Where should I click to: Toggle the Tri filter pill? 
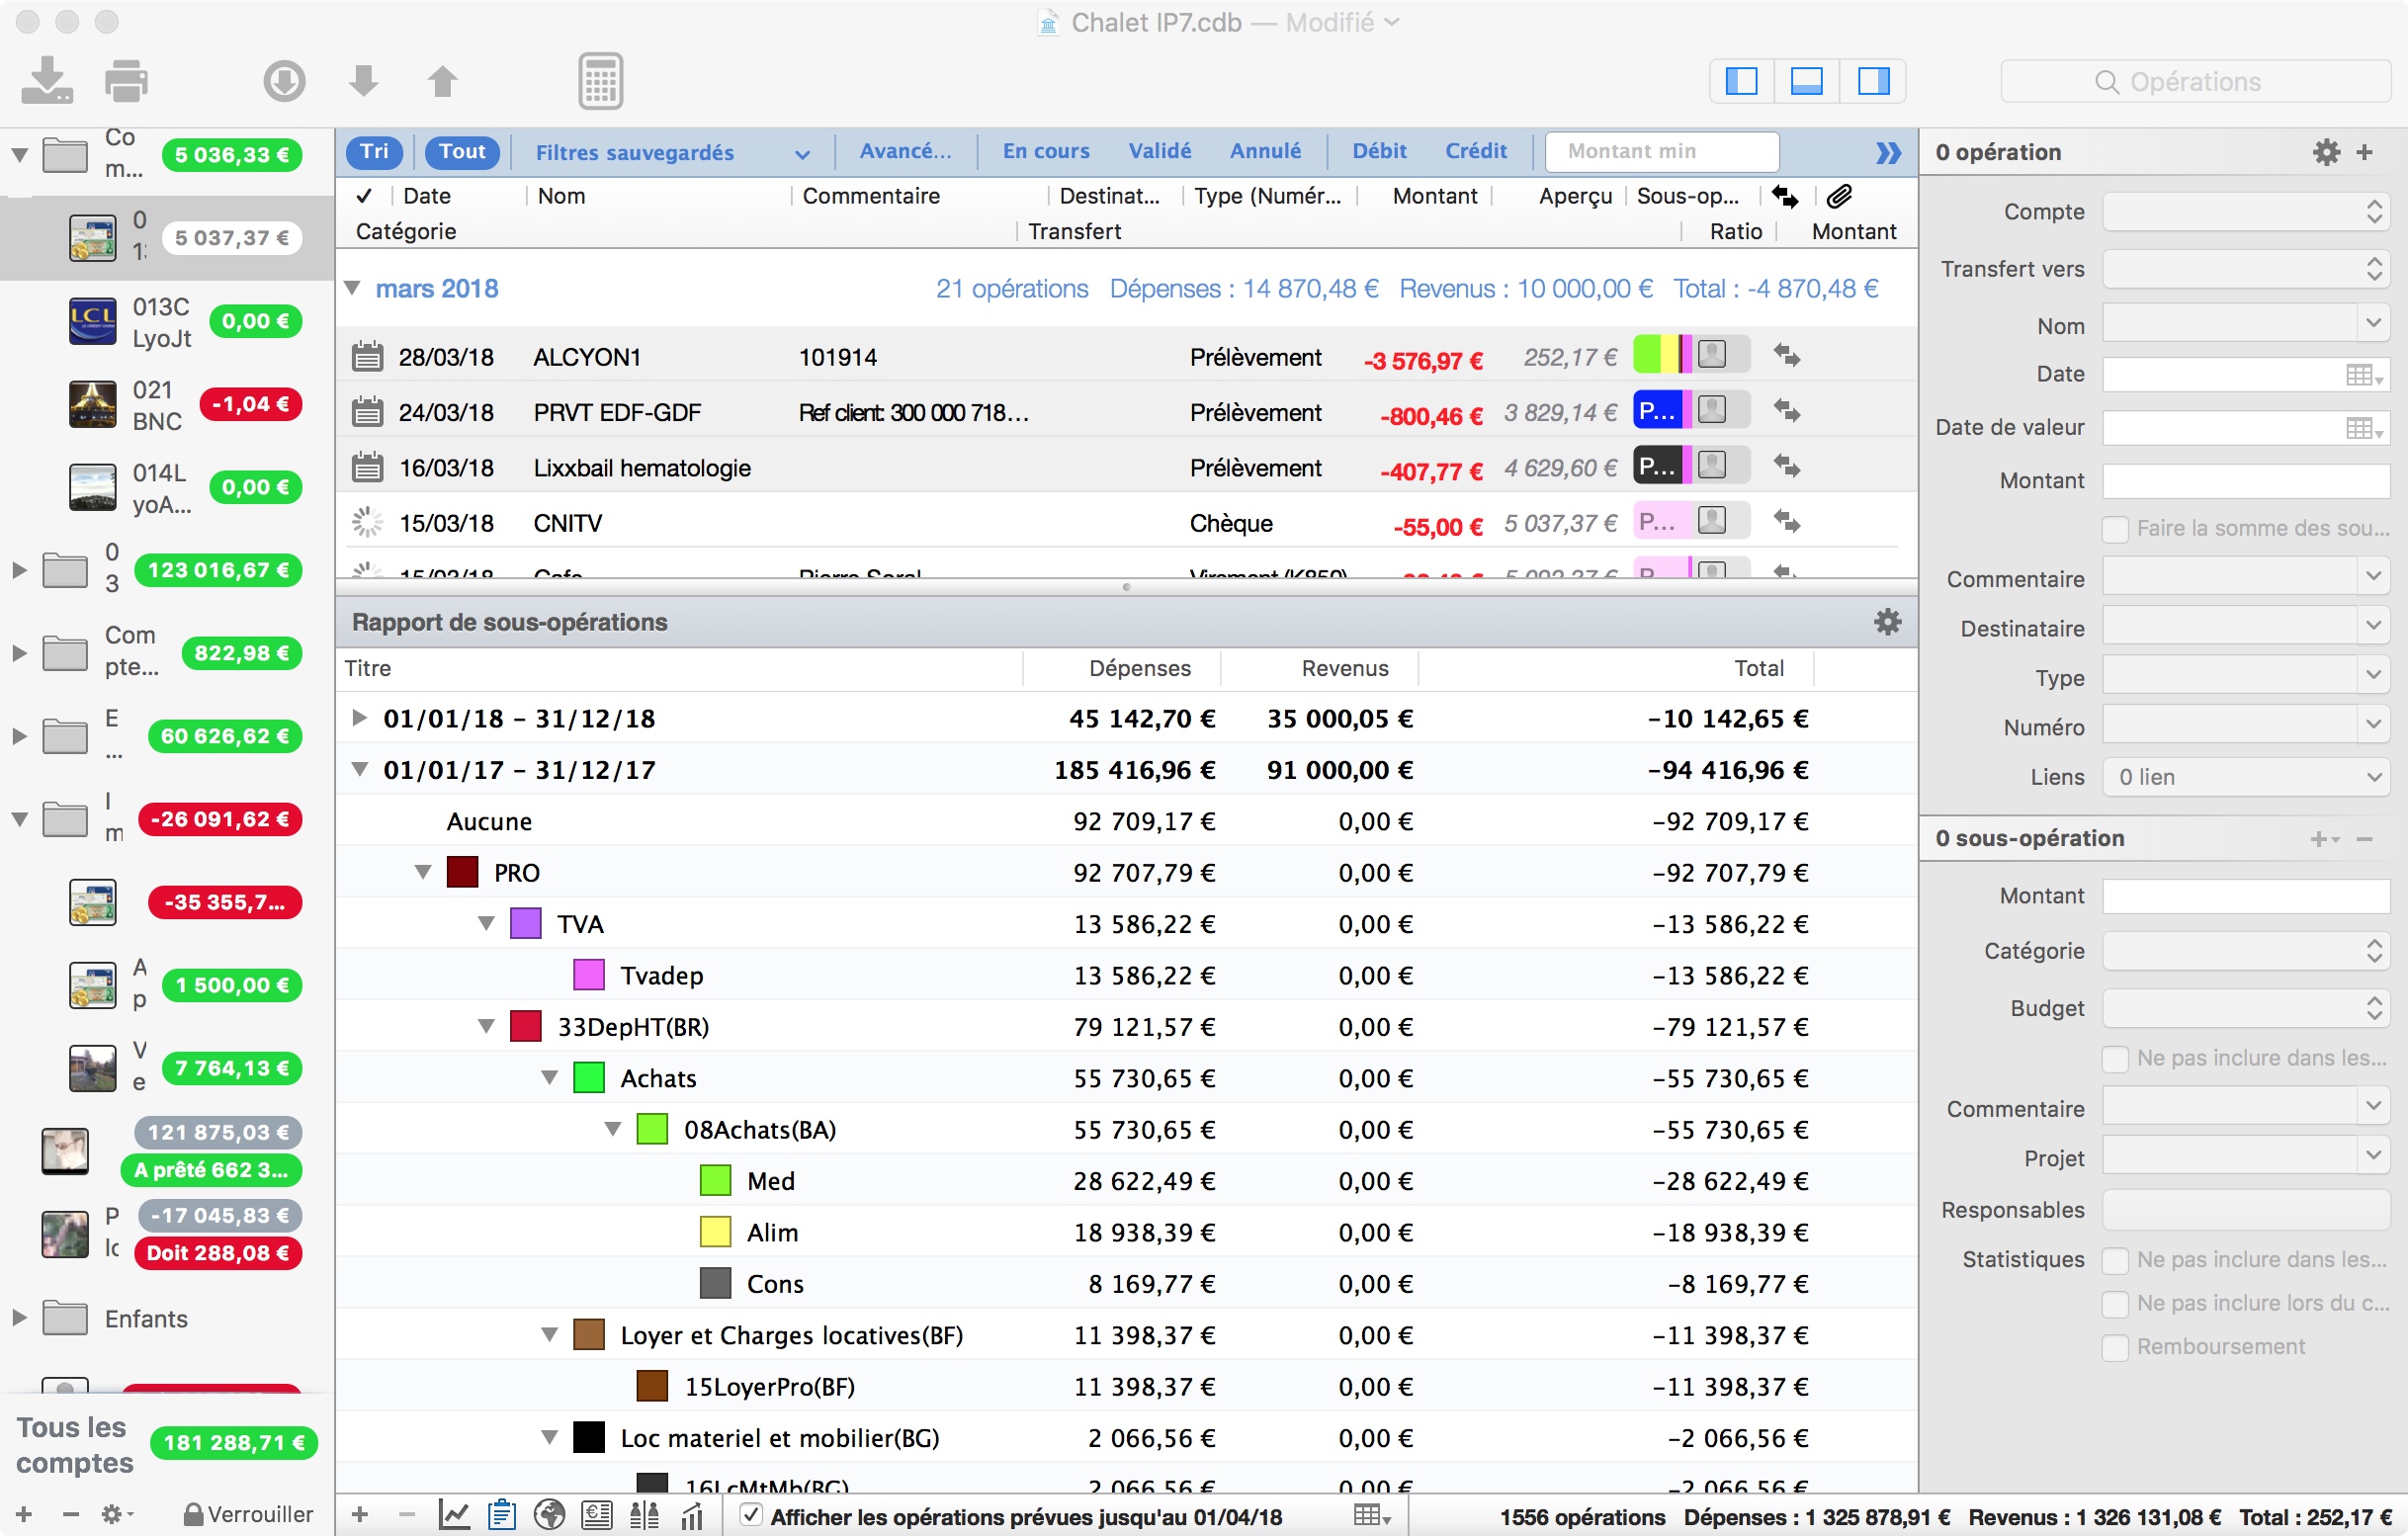374,152
